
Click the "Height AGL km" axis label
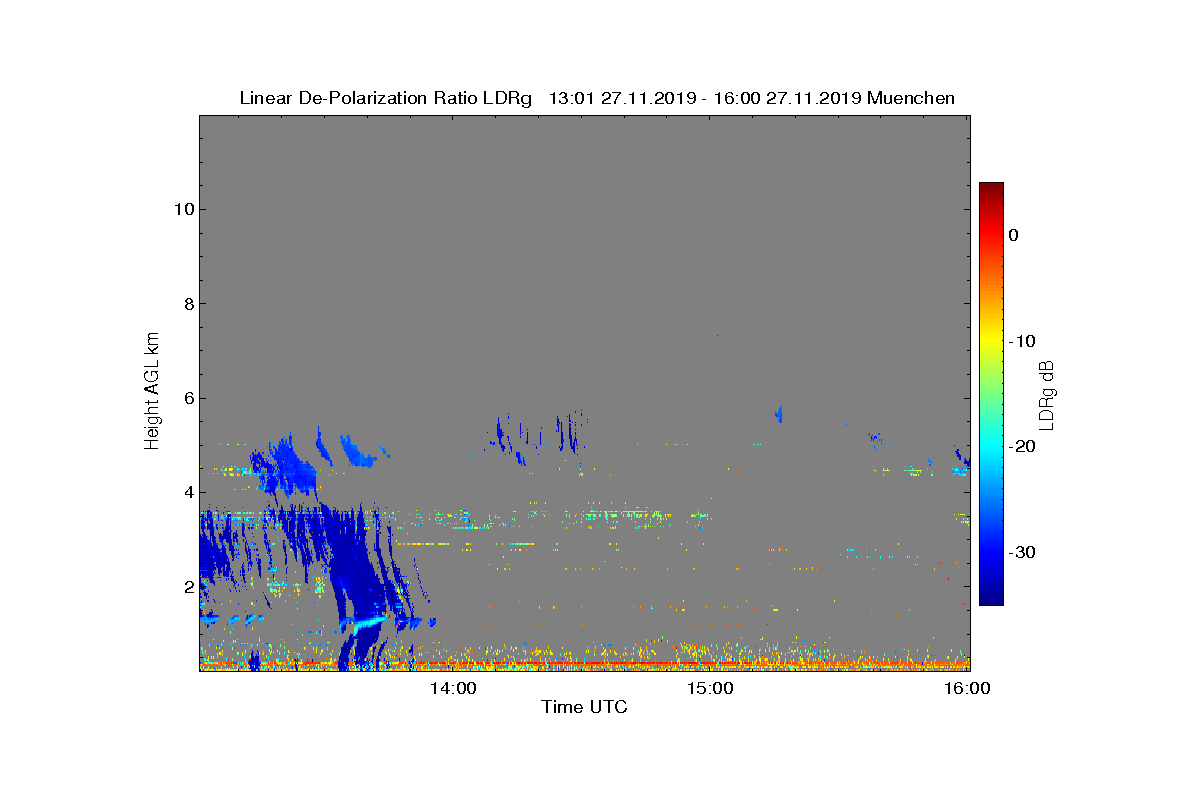(152, 392)
